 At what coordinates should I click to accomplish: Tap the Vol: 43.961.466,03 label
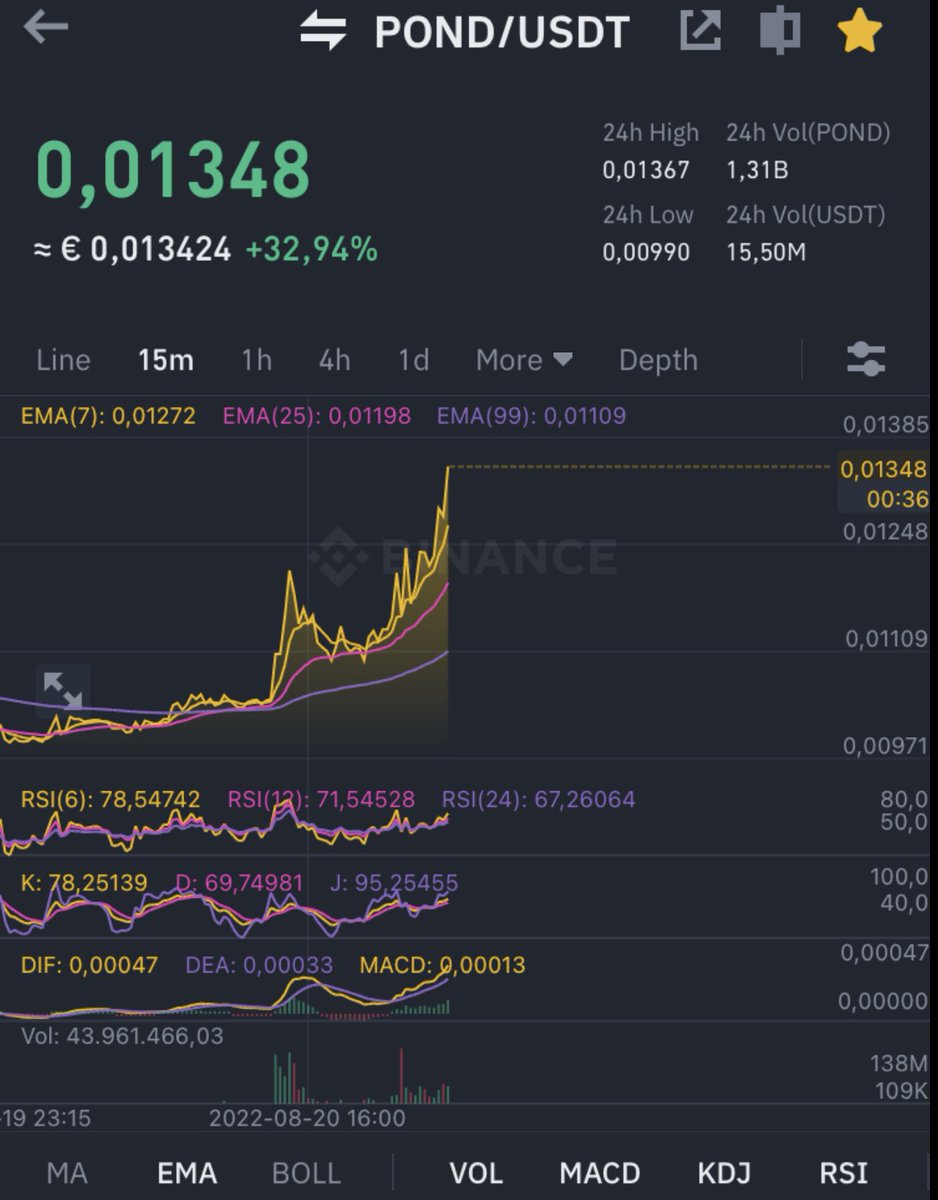123,1036
